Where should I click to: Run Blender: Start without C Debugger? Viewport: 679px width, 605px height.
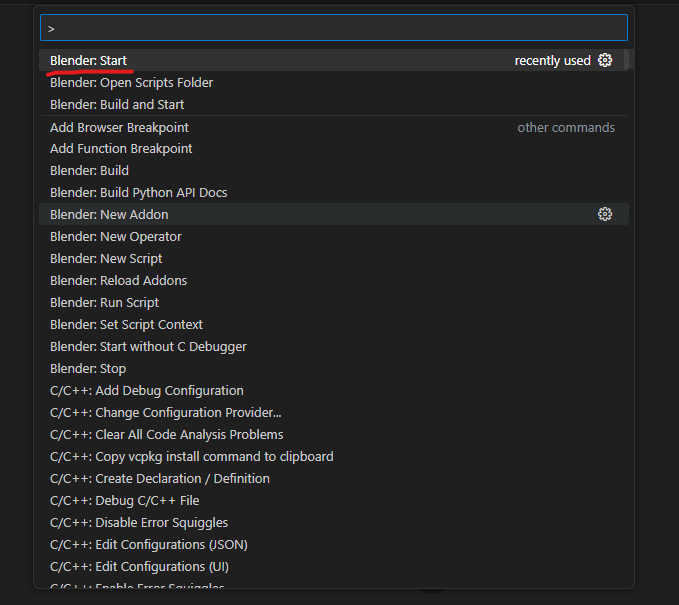coord(334,346)
